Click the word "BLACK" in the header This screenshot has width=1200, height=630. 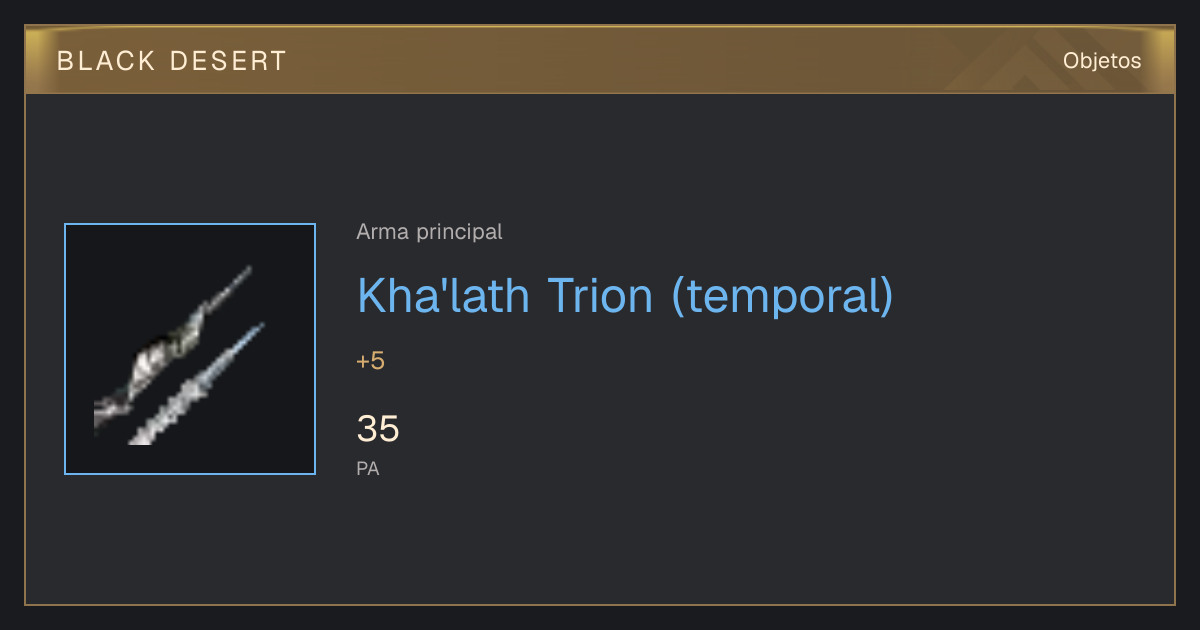click(x=106, y=61)
